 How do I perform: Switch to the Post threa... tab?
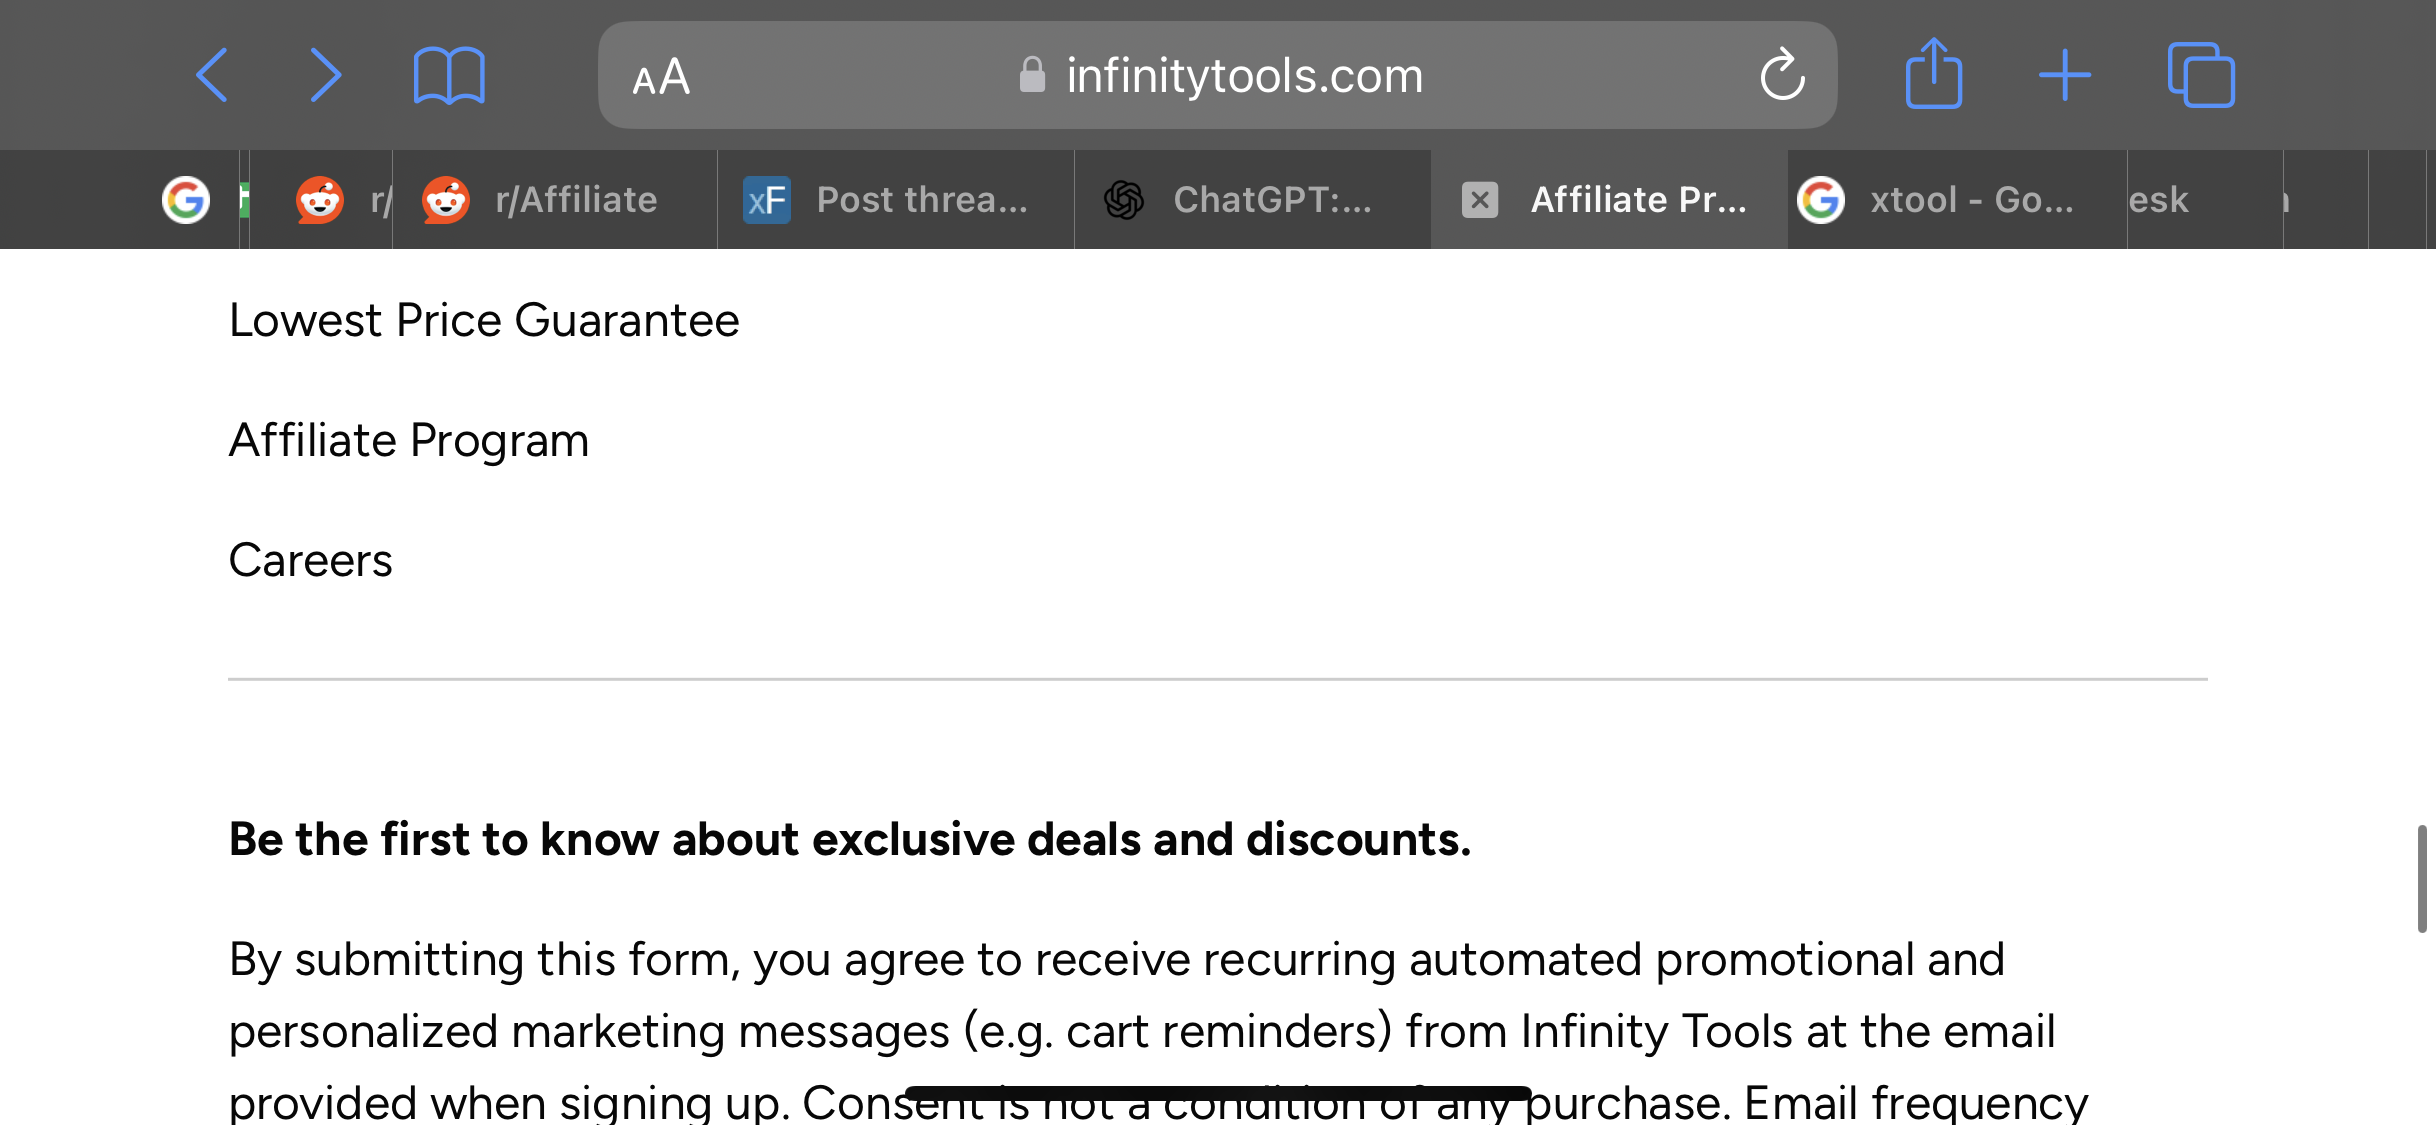[x=896, y=199]
